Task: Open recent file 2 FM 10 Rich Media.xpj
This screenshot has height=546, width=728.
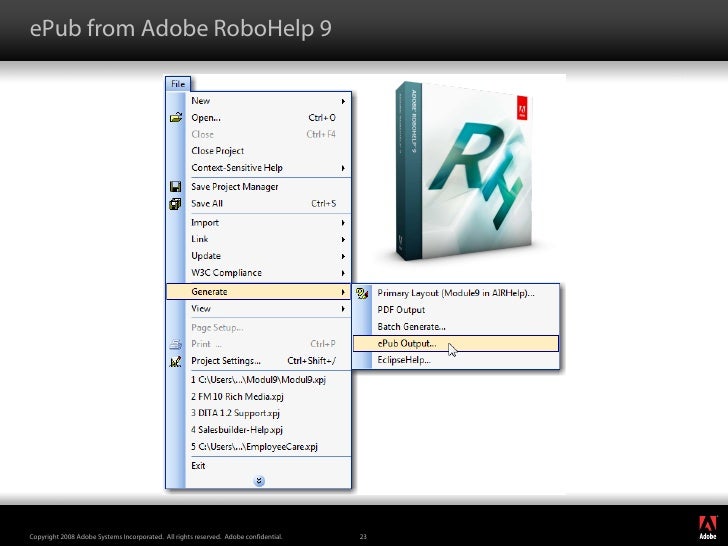Action: [258, 396]
